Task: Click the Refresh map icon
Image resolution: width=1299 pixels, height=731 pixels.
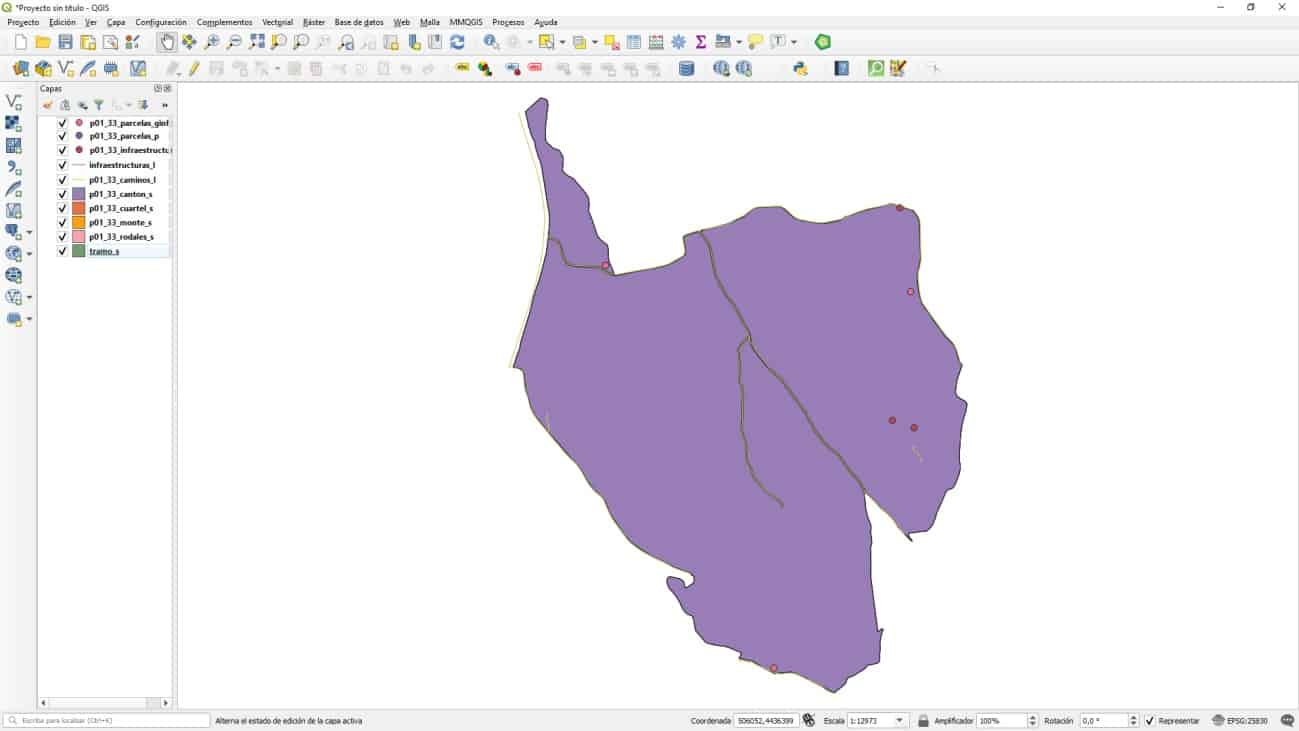Action: [457, 42]
